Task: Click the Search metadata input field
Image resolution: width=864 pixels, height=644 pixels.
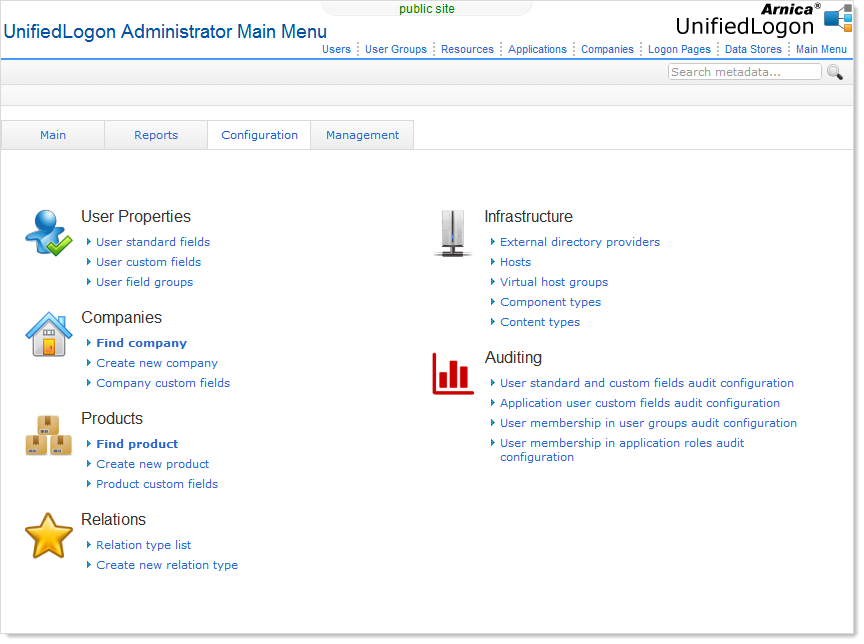Action: coord(744,72)
